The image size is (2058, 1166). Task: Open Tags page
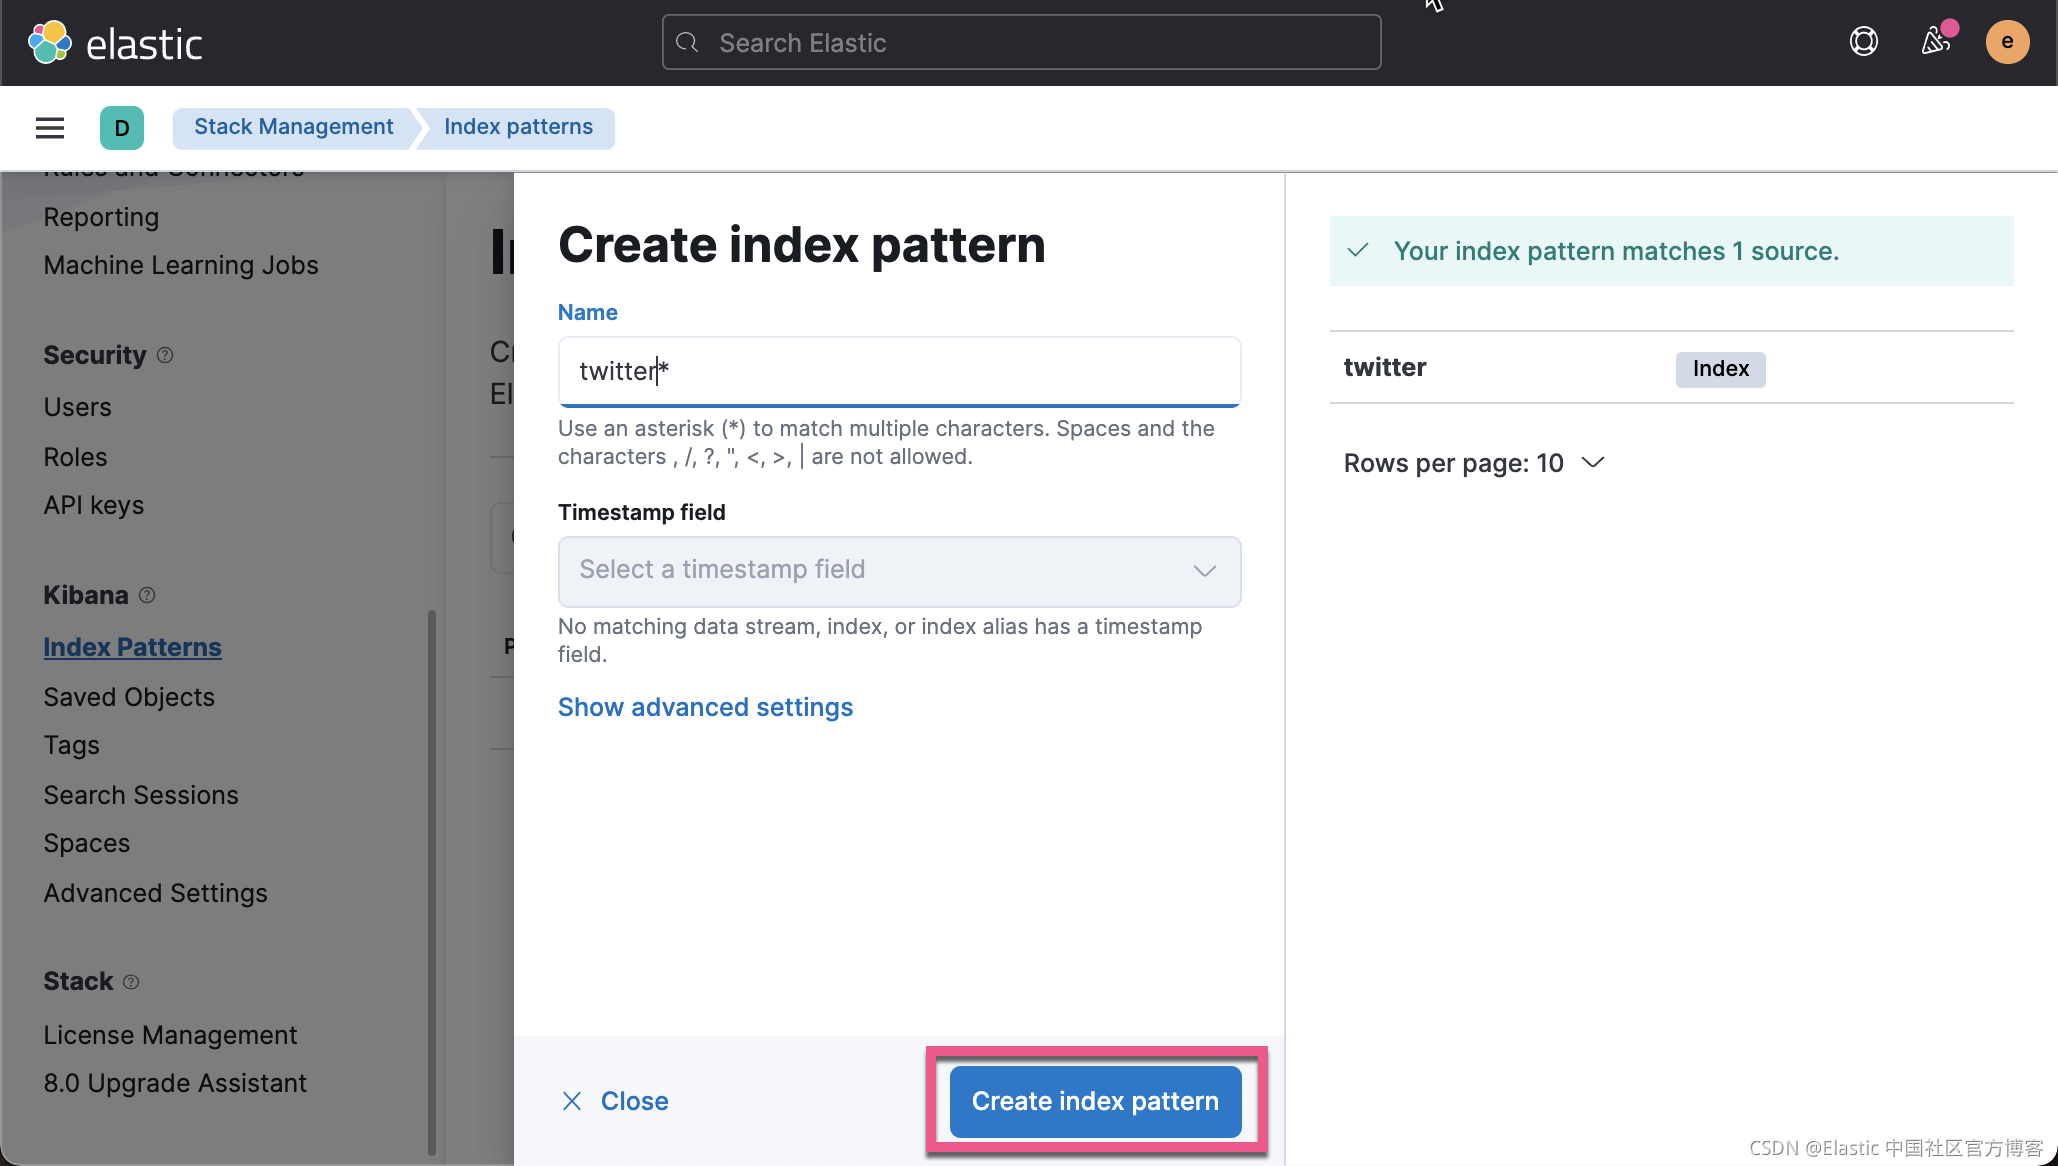click(71, 745)
